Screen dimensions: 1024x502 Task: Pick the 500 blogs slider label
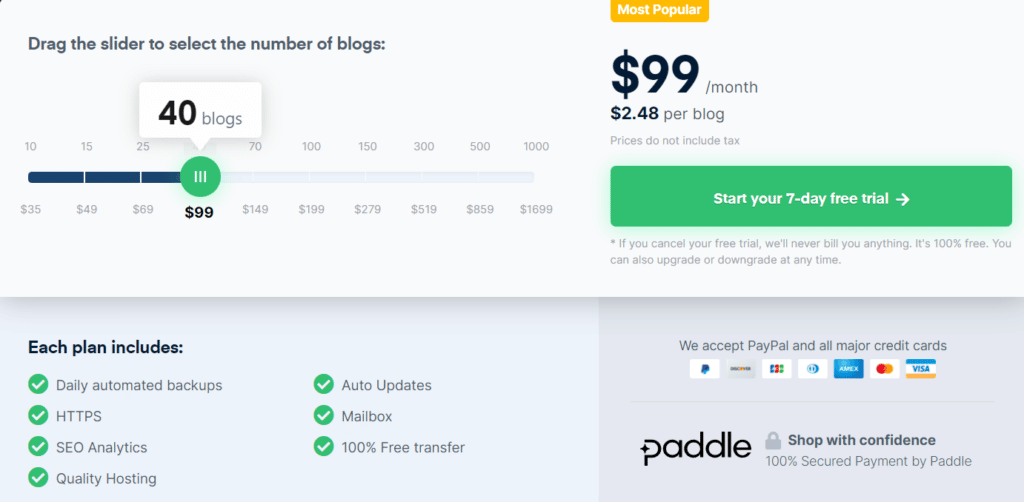click(480, 147)
